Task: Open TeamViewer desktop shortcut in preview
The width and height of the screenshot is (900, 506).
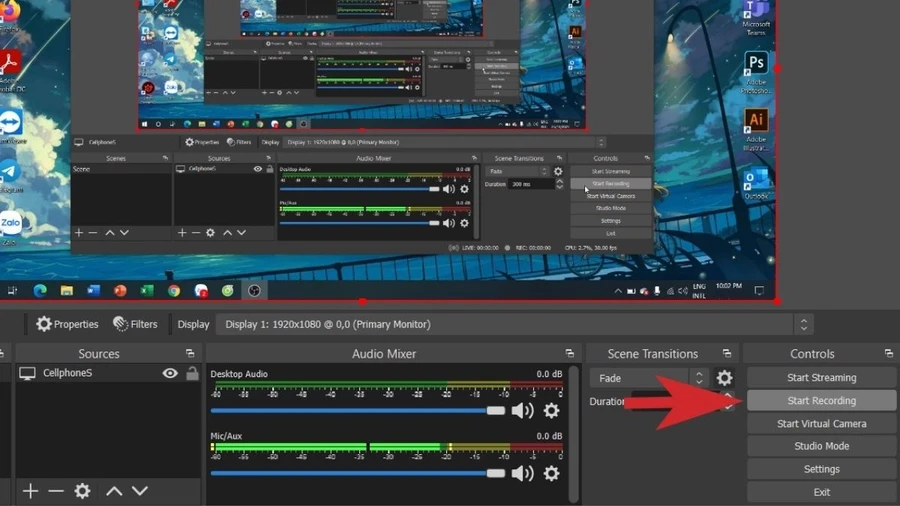Action: point(10,126)
